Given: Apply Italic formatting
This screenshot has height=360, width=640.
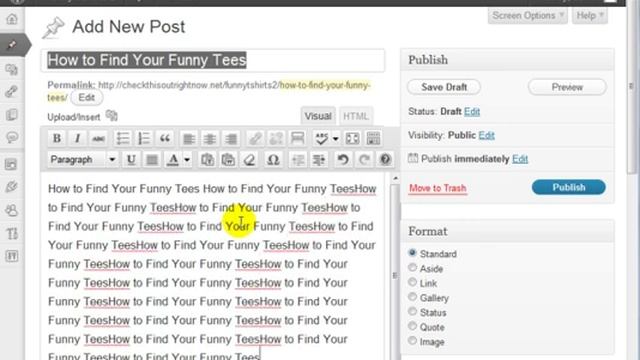Looking at the screenshot, I should (x=78, y=139).
